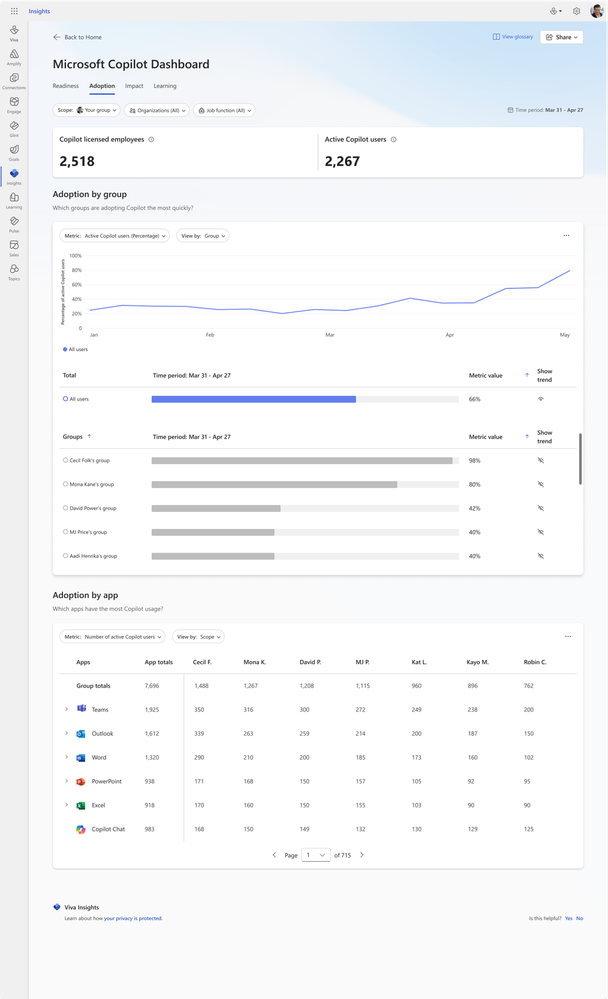
Task: Sort Groups section by Metric value
Action: pos(526,436)
